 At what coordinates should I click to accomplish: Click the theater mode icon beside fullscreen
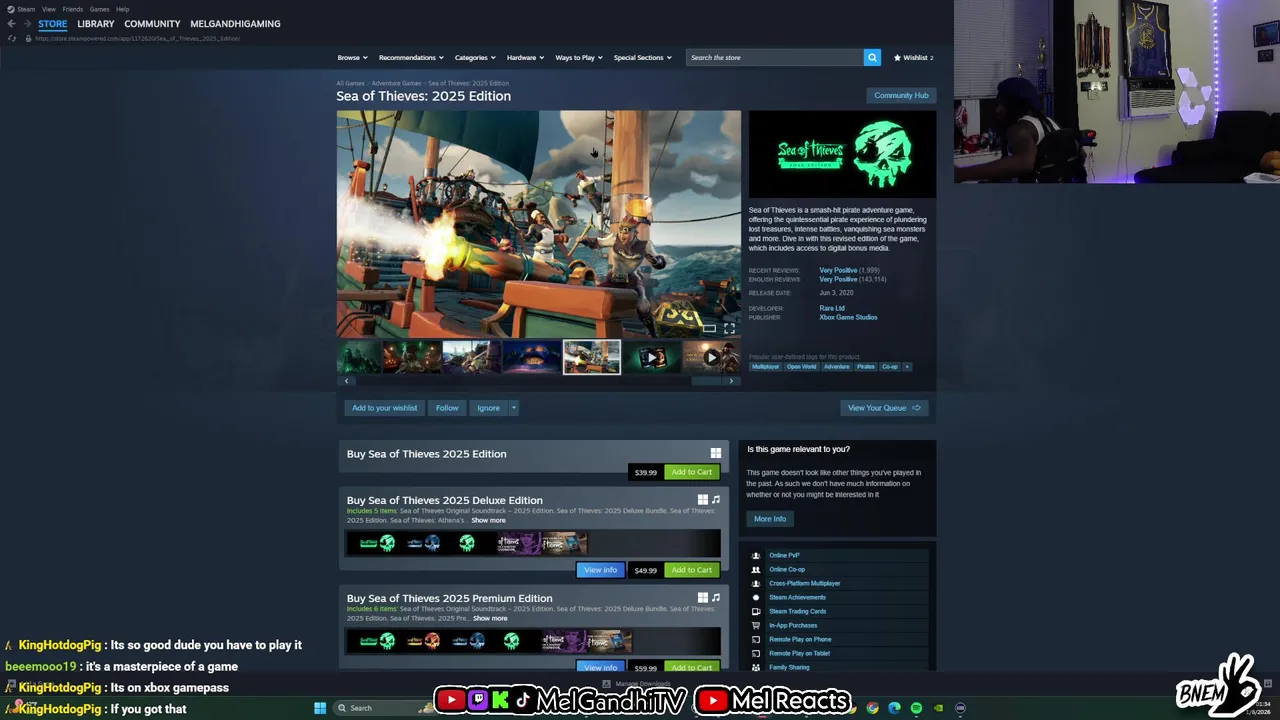tap(709, 328)
